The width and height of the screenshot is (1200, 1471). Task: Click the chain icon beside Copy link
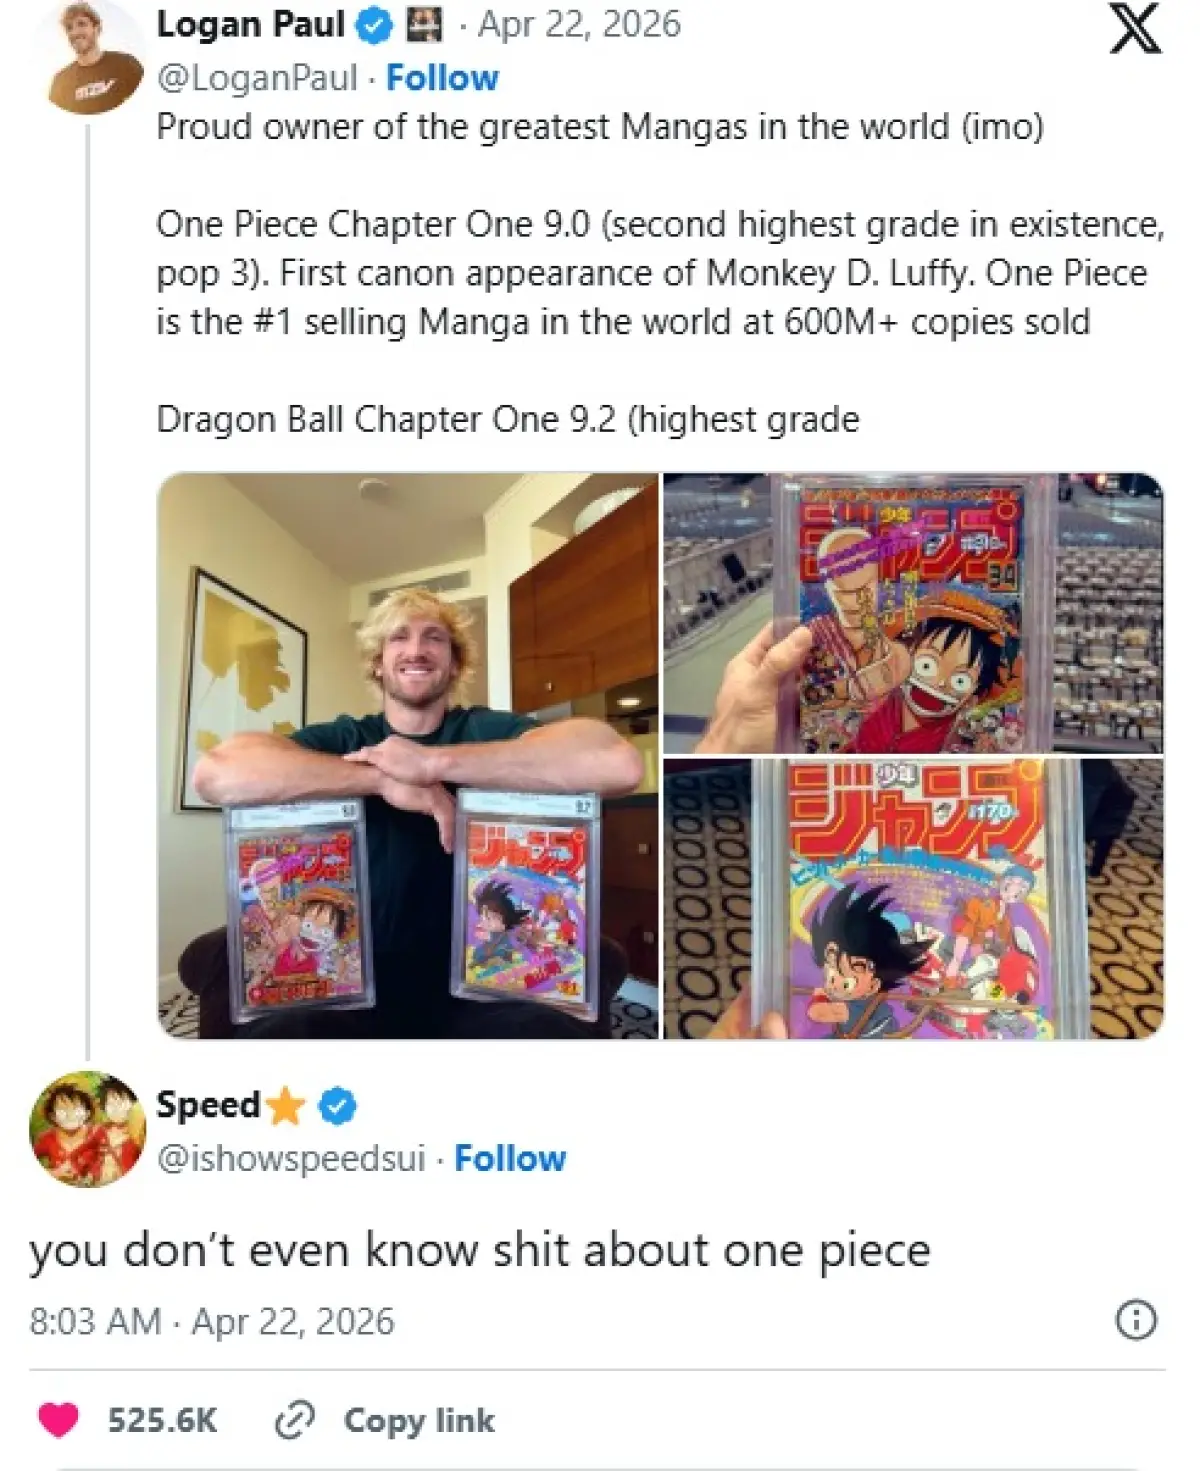(294, 1420)
